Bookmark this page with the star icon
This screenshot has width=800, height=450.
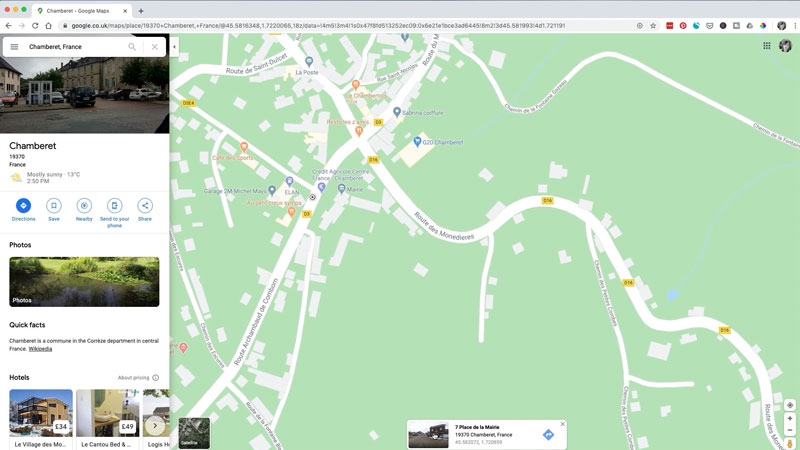coord(653,25)
